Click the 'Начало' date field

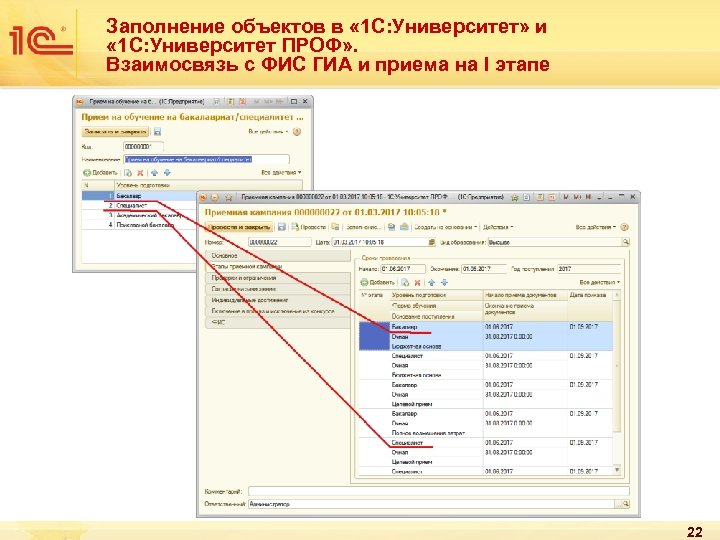click(x=403, y=269)
